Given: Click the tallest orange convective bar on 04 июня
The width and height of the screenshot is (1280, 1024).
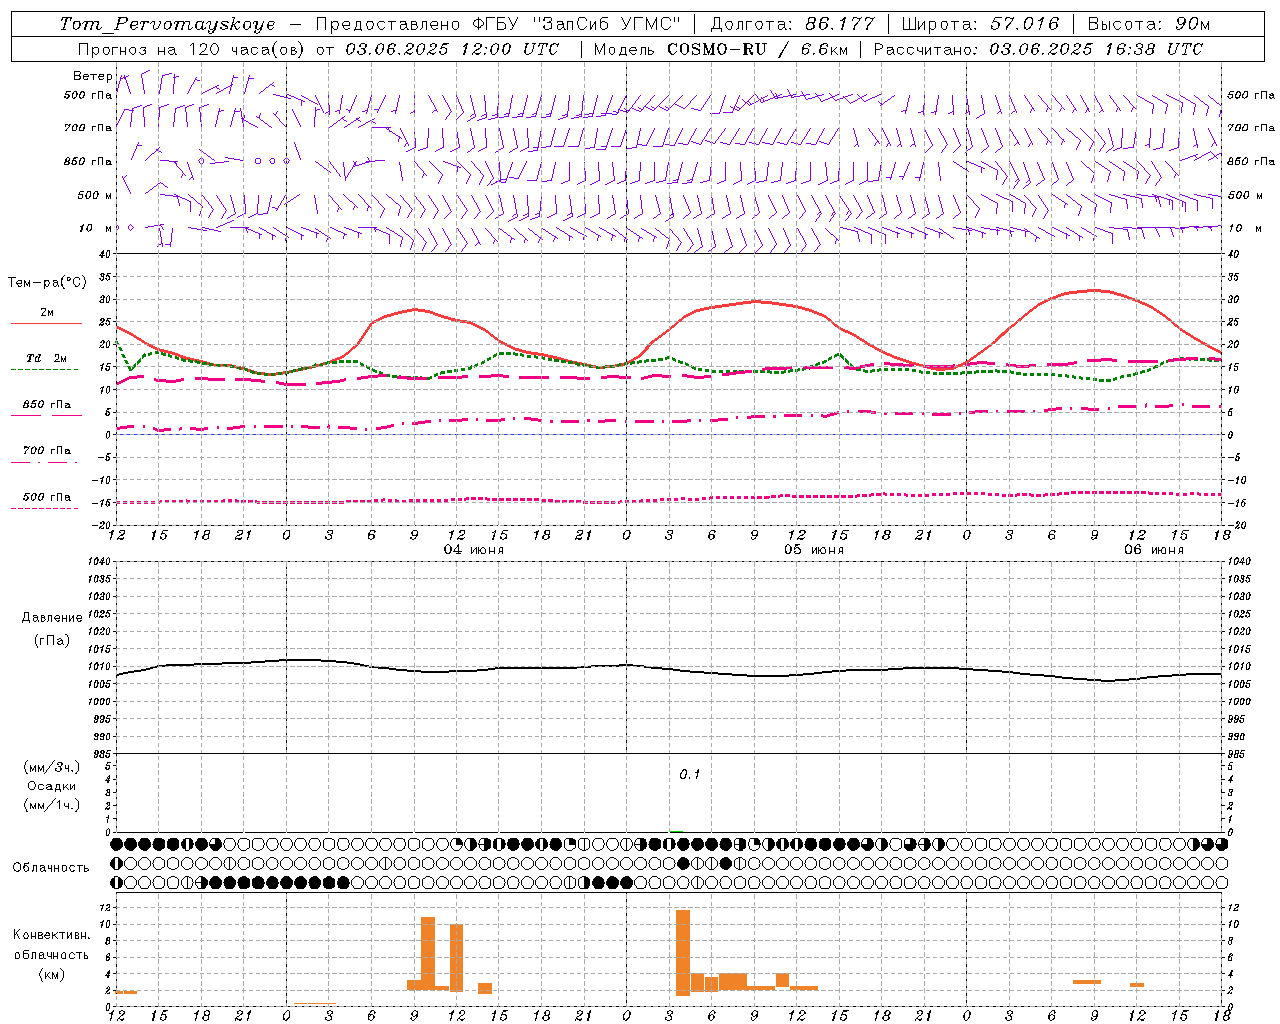Looking at the screenshot, I should pos(428,953).
